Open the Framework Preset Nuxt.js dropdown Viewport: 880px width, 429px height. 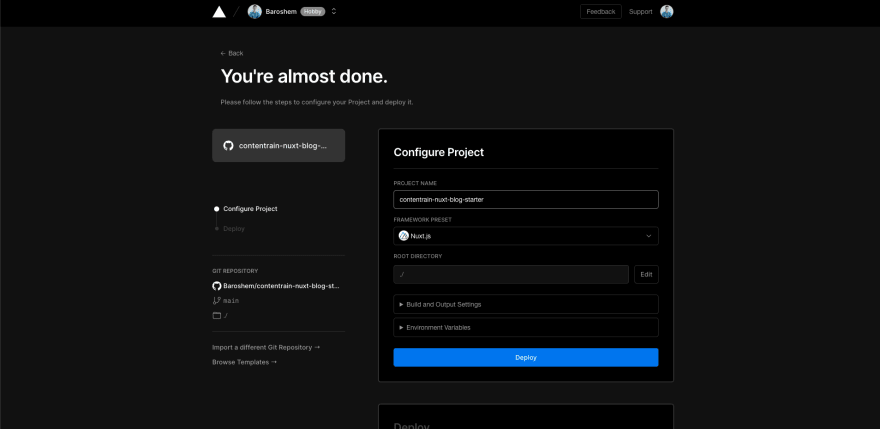[526, 236]
